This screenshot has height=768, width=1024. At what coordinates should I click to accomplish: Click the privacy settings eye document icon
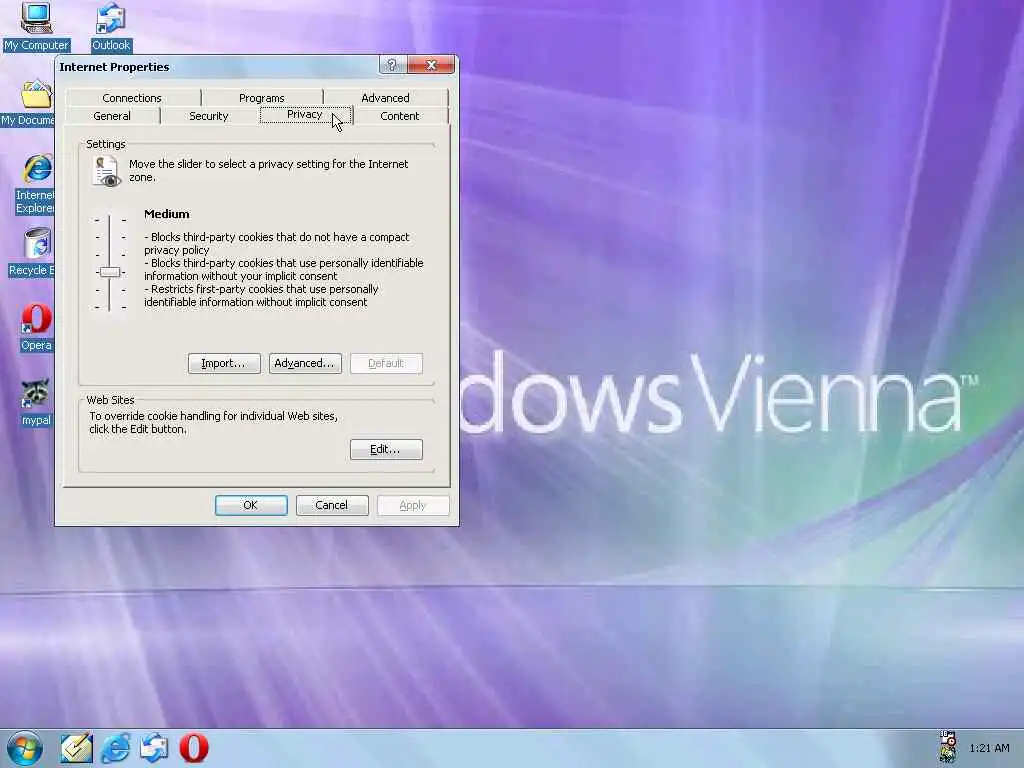click(106, 172)
